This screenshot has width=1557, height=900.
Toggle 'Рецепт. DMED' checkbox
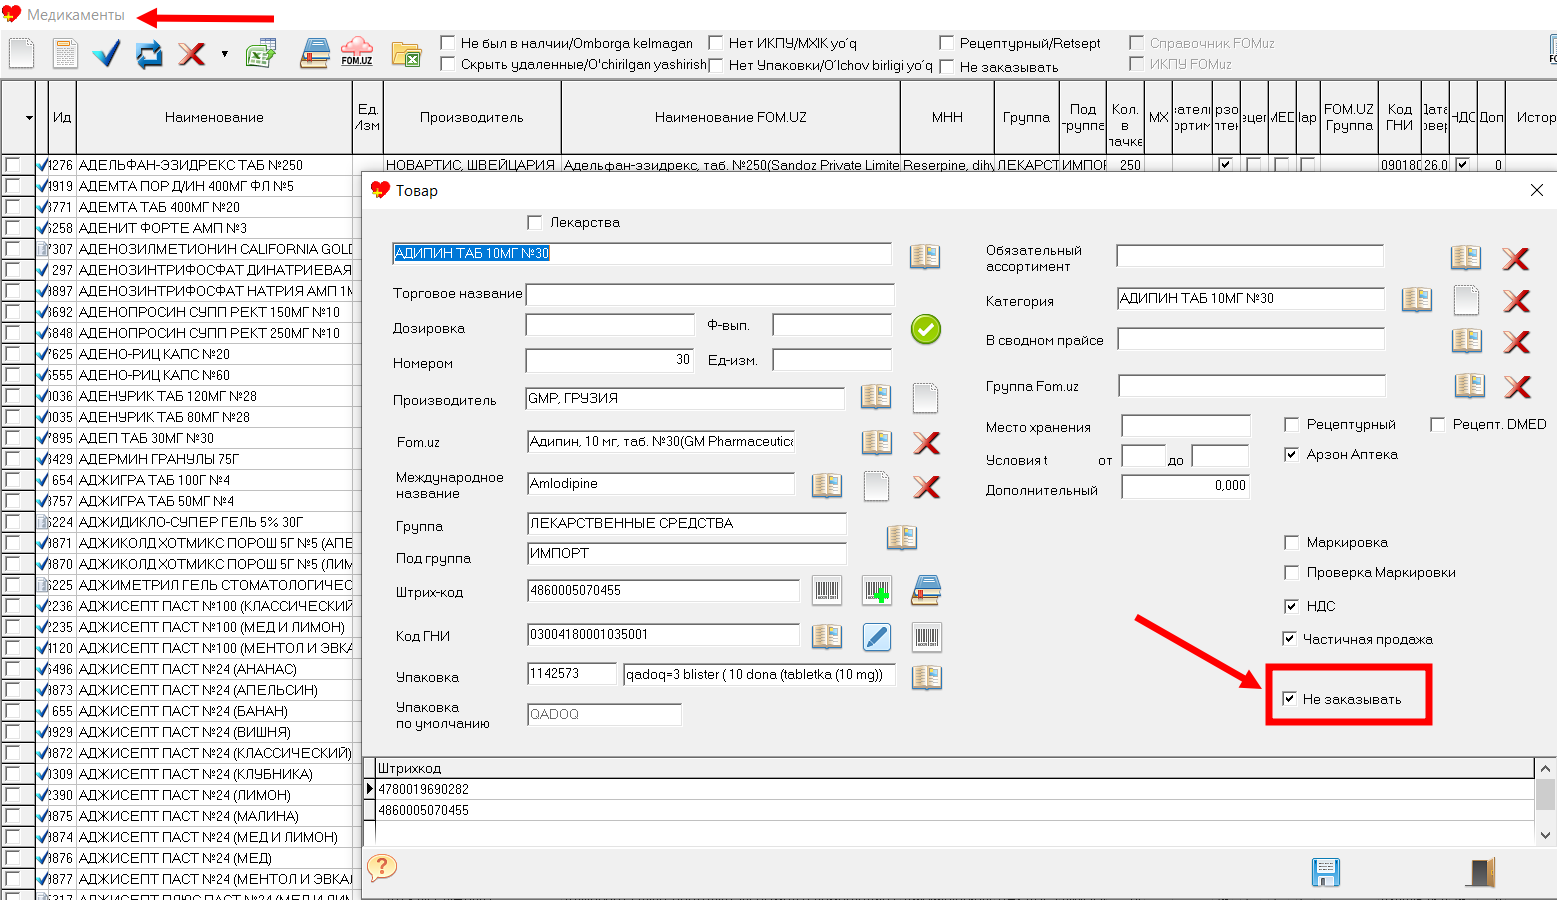click(x=1437, y=424)
